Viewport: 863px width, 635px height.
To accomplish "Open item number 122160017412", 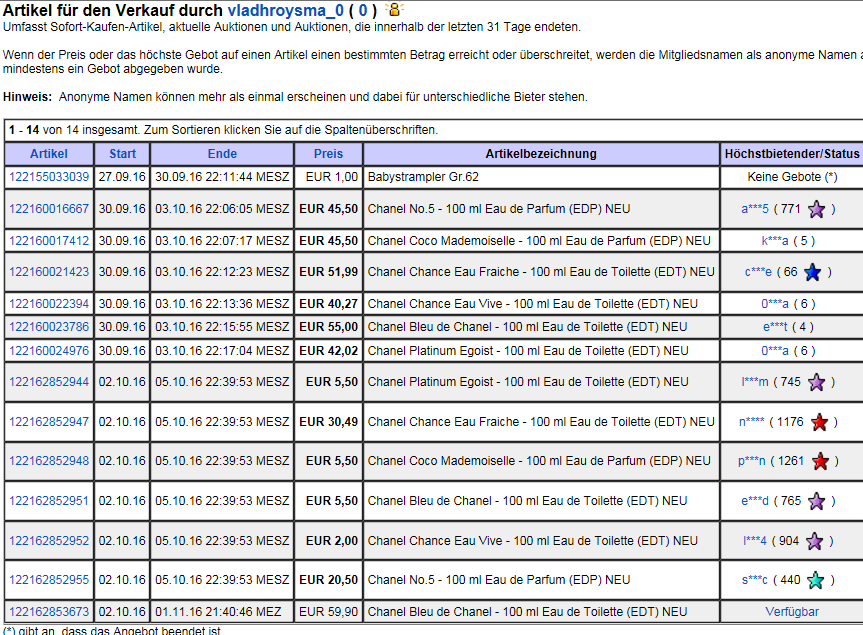I will [x=49, y=240].
